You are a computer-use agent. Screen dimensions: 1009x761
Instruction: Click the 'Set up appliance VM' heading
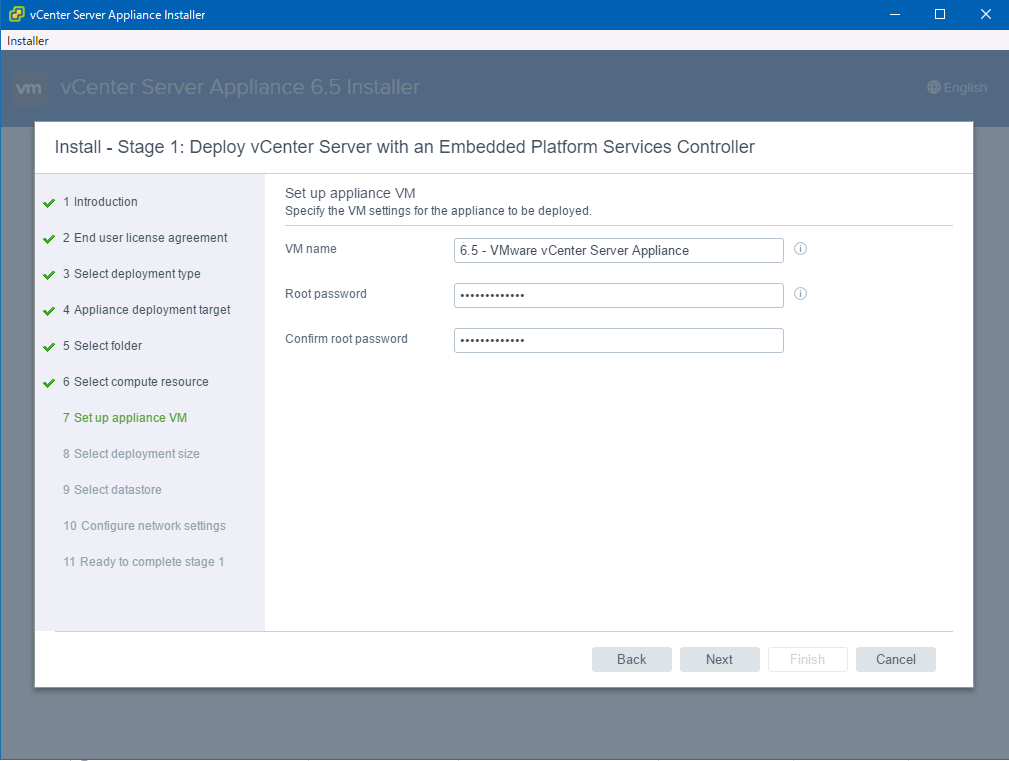tap(350, 193)
